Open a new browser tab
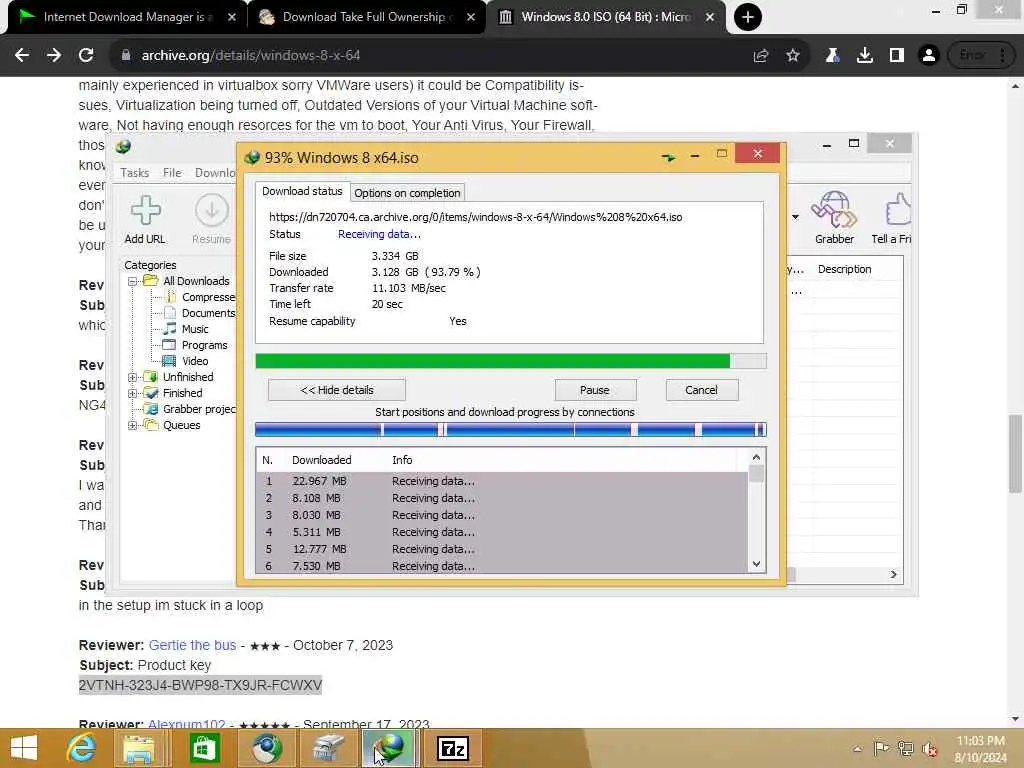The image size is (1024, 768). 748,17
